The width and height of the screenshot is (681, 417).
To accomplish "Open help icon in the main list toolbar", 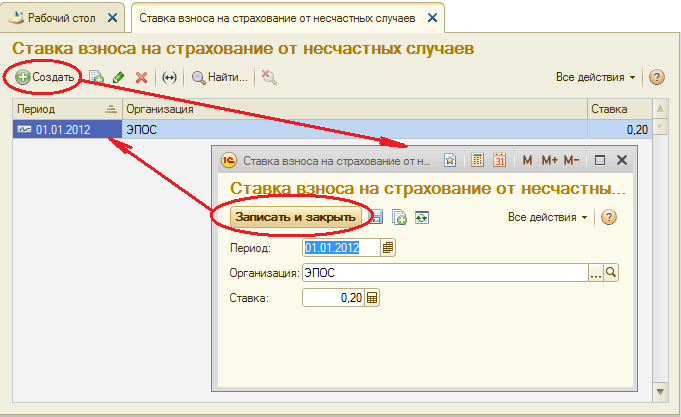I will point(657,77).
